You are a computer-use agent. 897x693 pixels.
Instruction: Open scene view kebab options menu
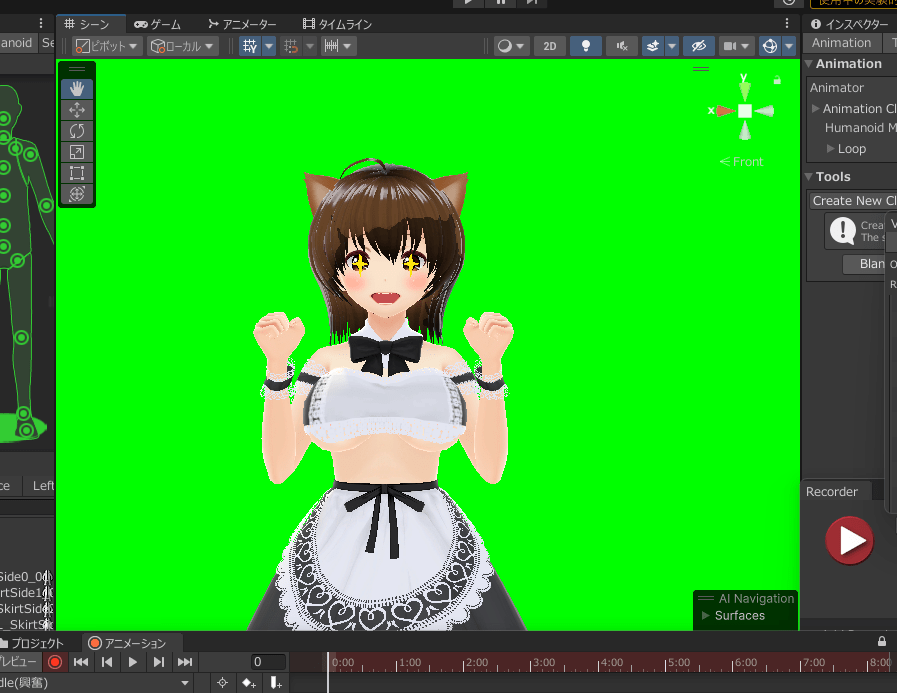(787, 23)
